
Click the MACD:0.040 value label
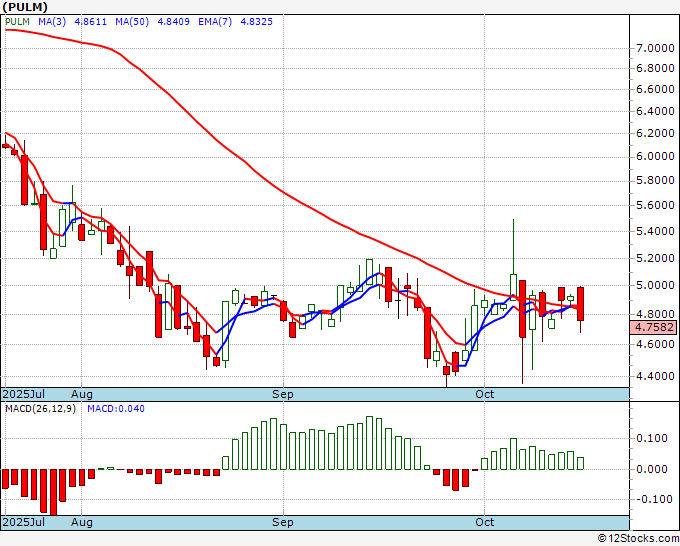click(116, 409)
